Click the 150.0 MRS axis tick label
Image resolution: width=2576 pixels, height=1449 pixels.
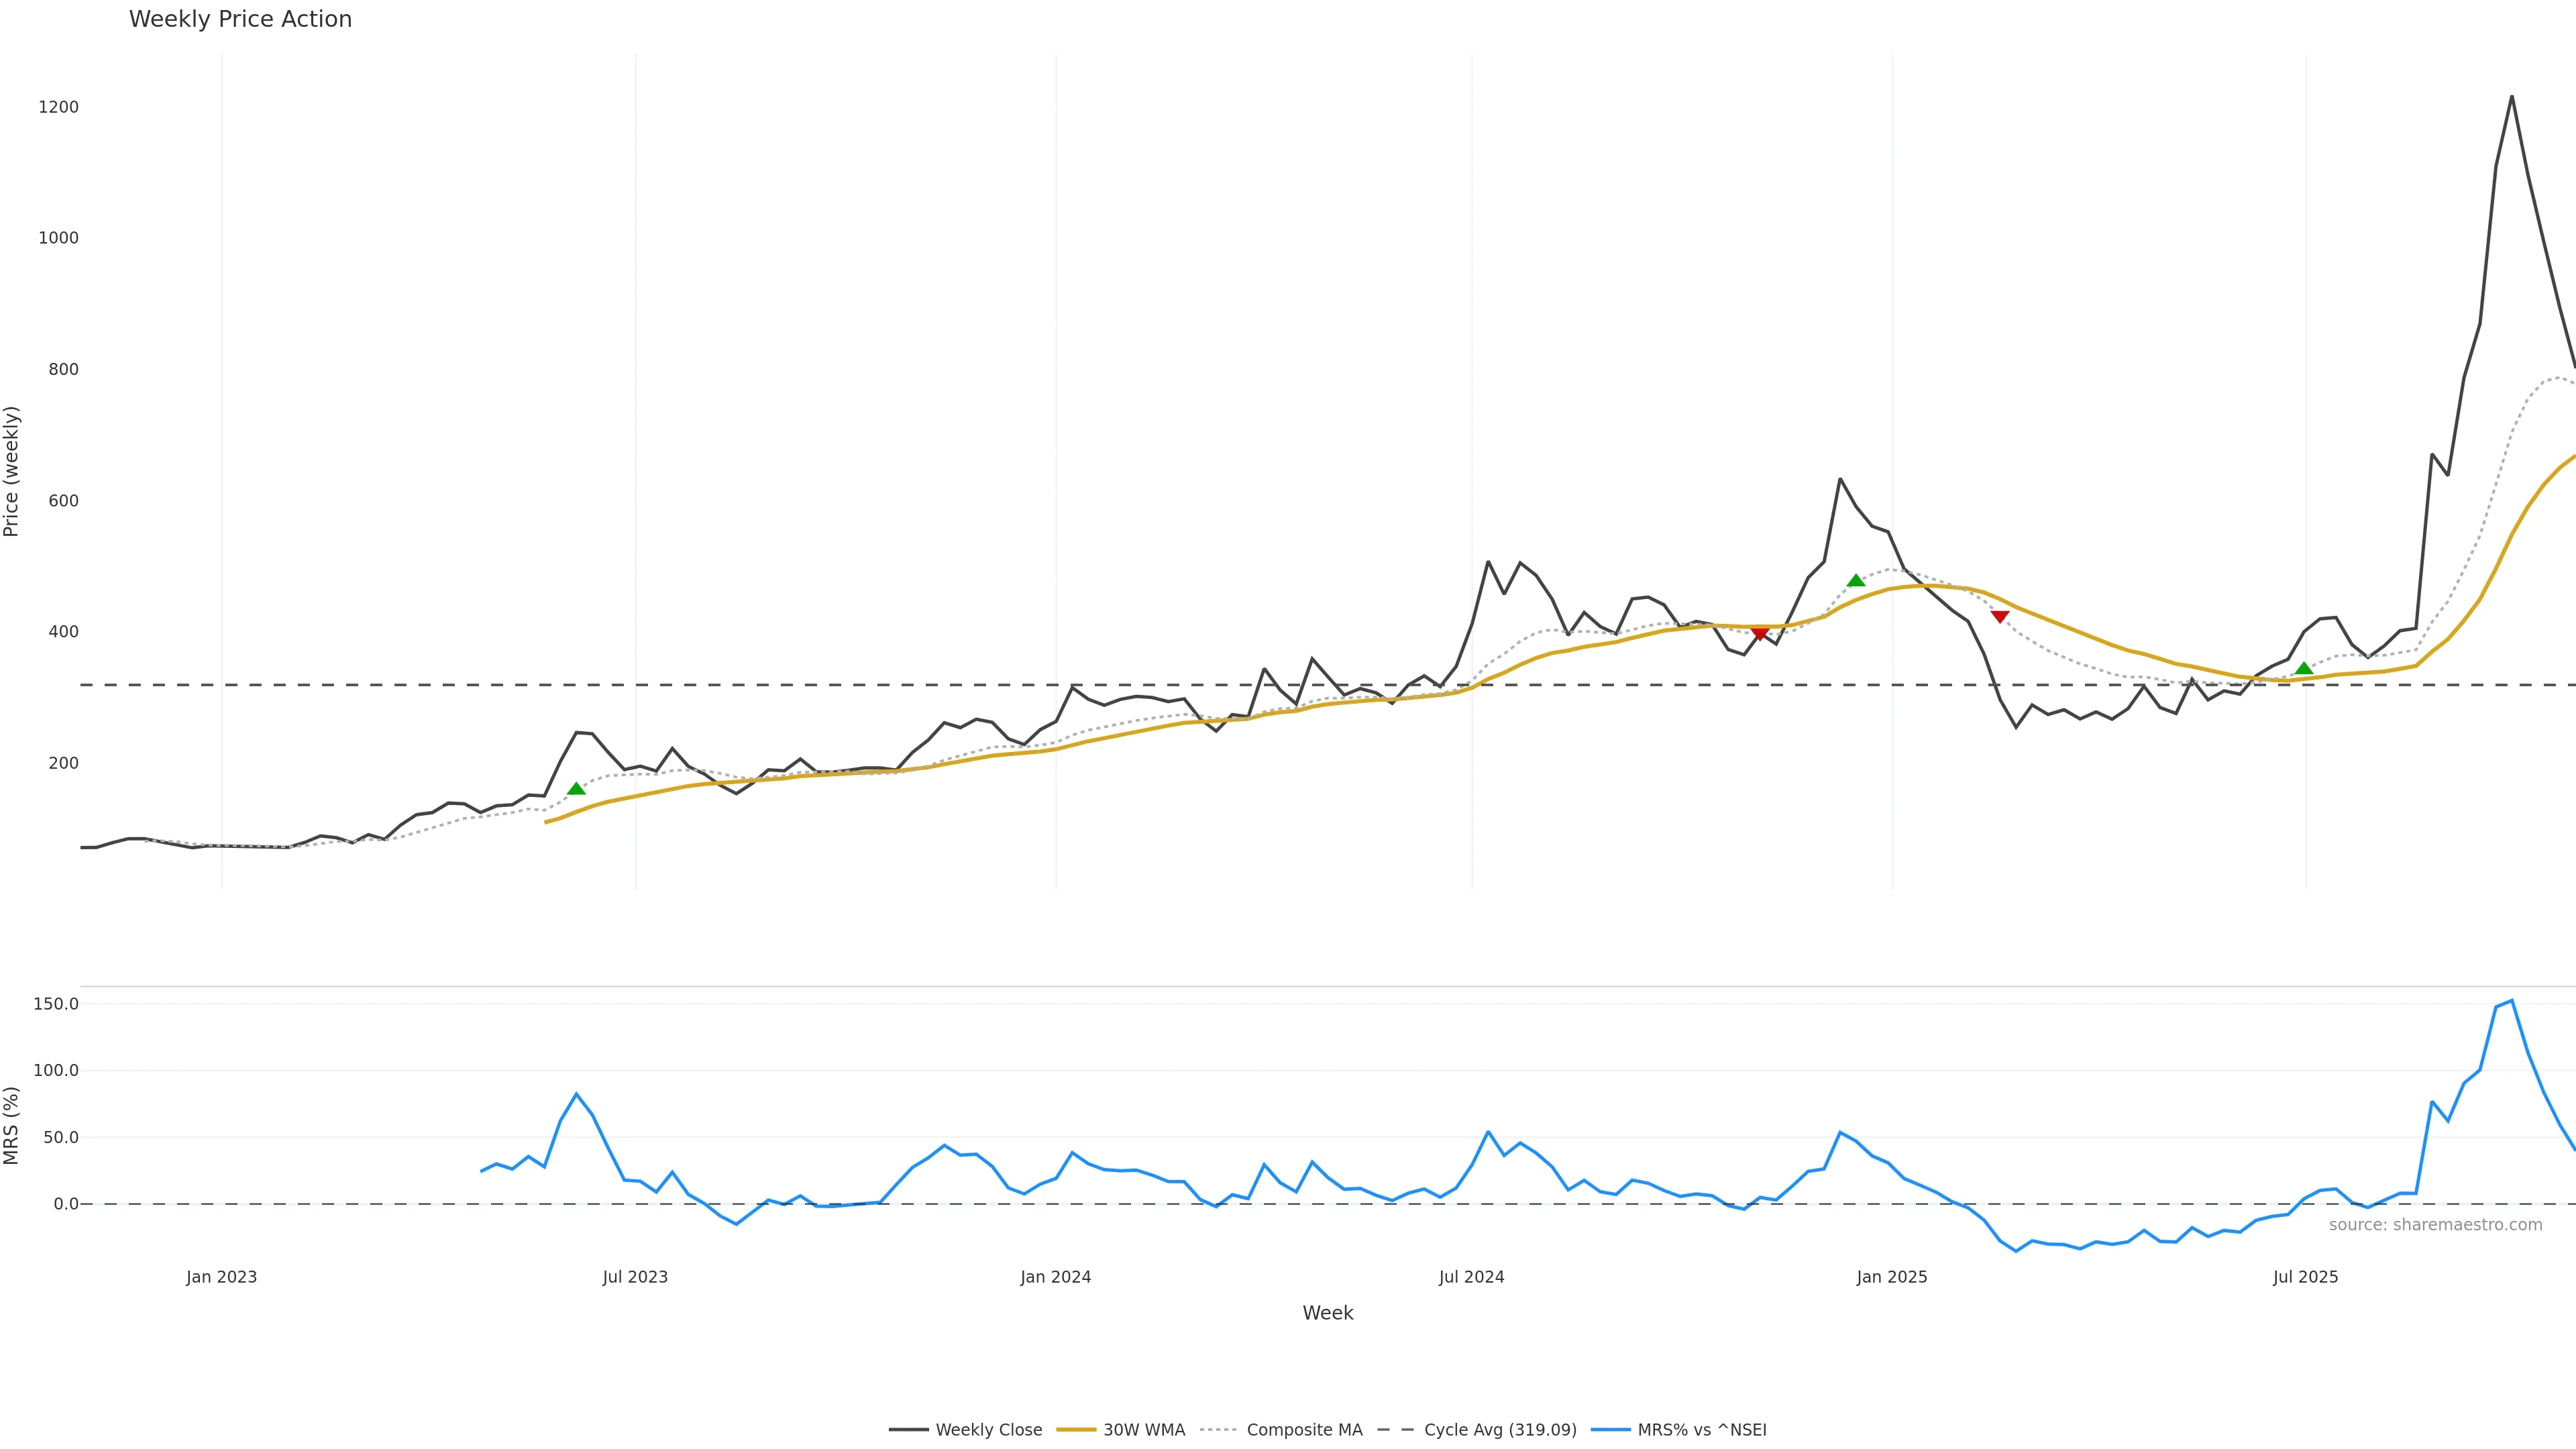(x=56, y=1004)
